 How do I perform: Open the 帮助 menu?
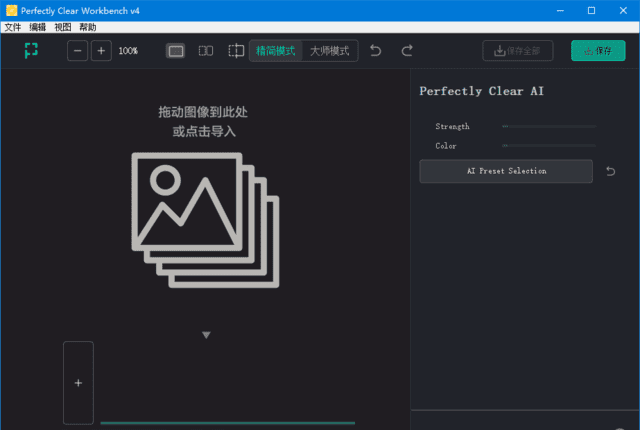[x=88, y=27]
